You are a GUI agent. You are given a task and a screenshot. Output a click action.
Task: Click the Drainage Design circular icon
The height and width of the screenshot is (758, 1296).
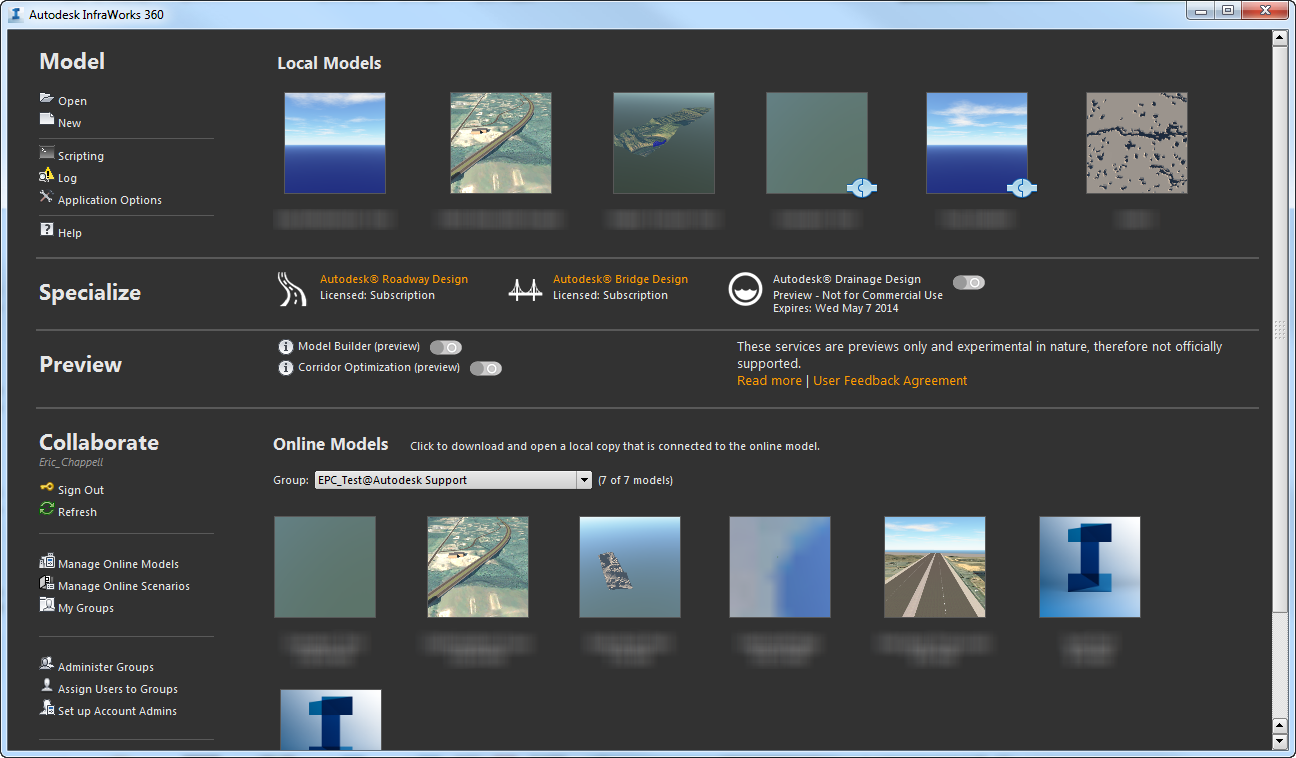click(746, 289)
